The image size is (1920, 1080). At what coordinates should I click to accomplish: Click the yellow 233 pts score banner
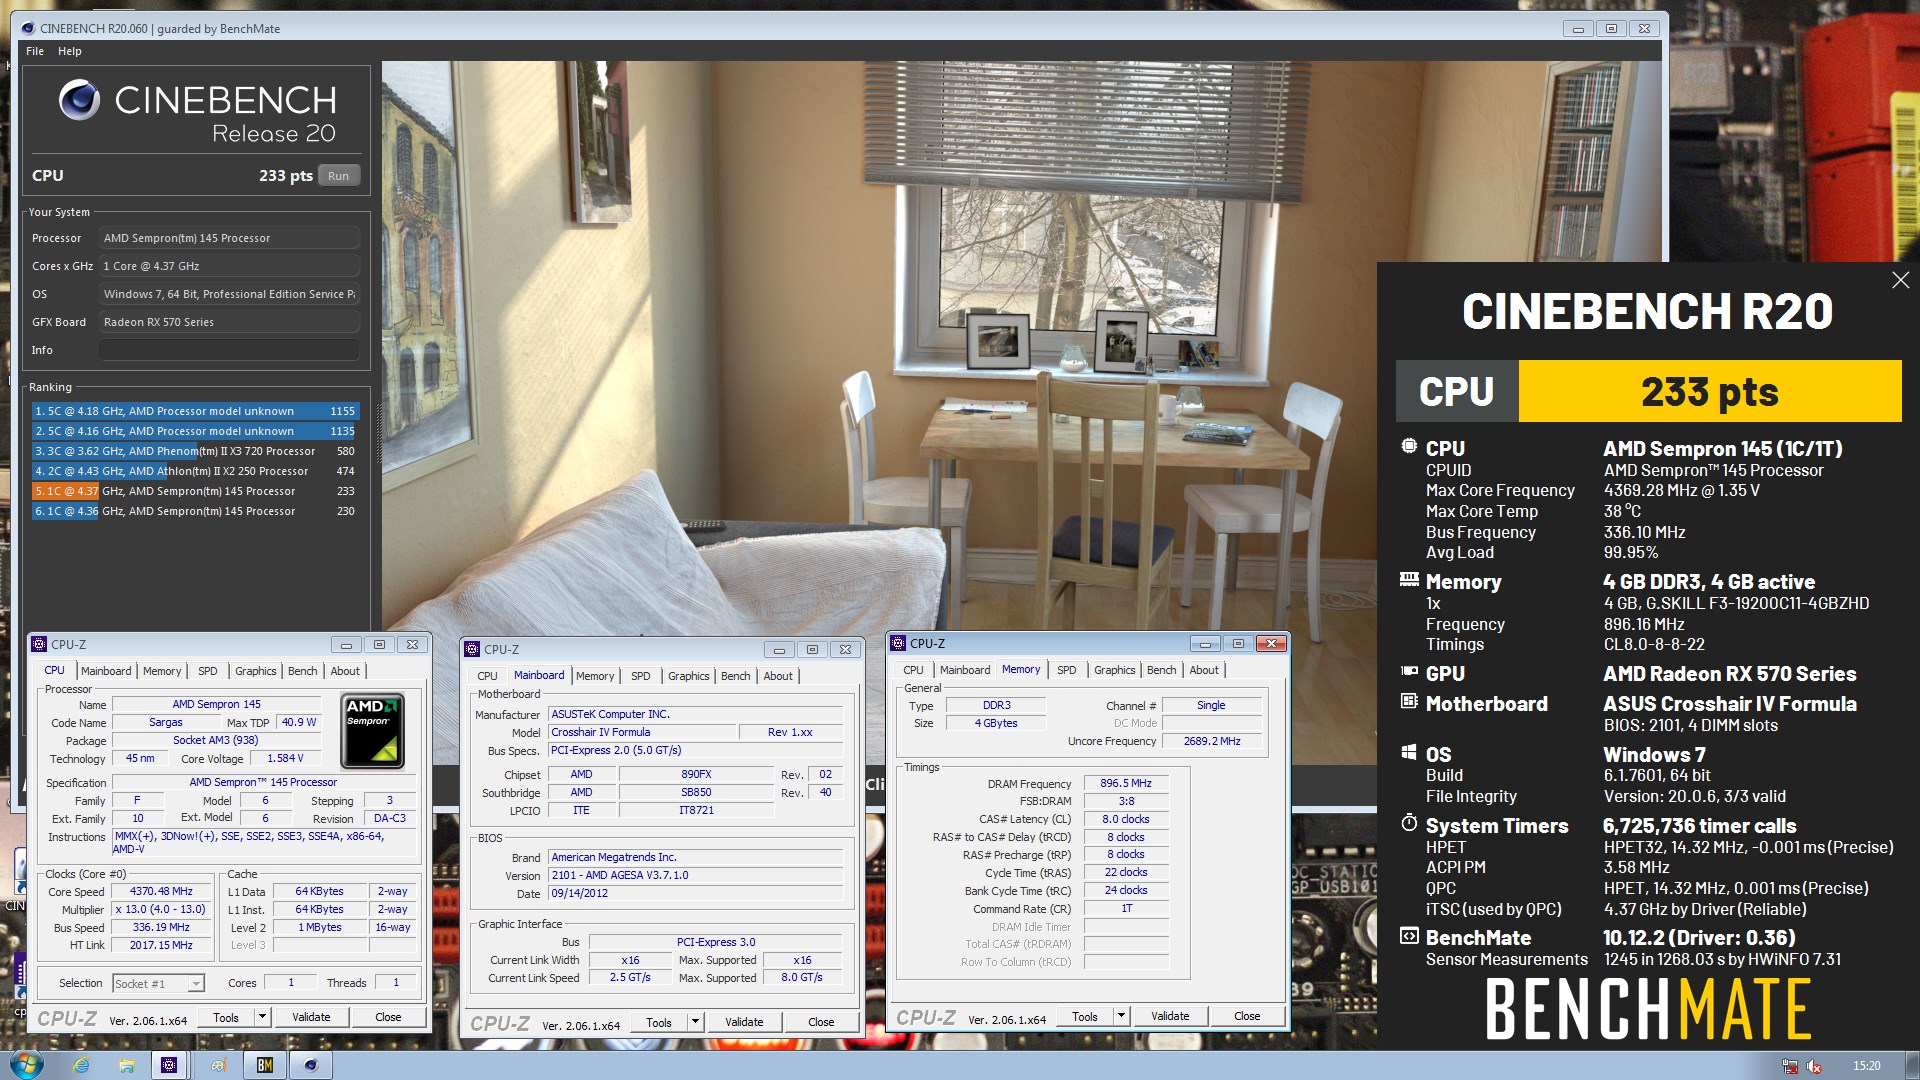click(x=1709, y=391)
